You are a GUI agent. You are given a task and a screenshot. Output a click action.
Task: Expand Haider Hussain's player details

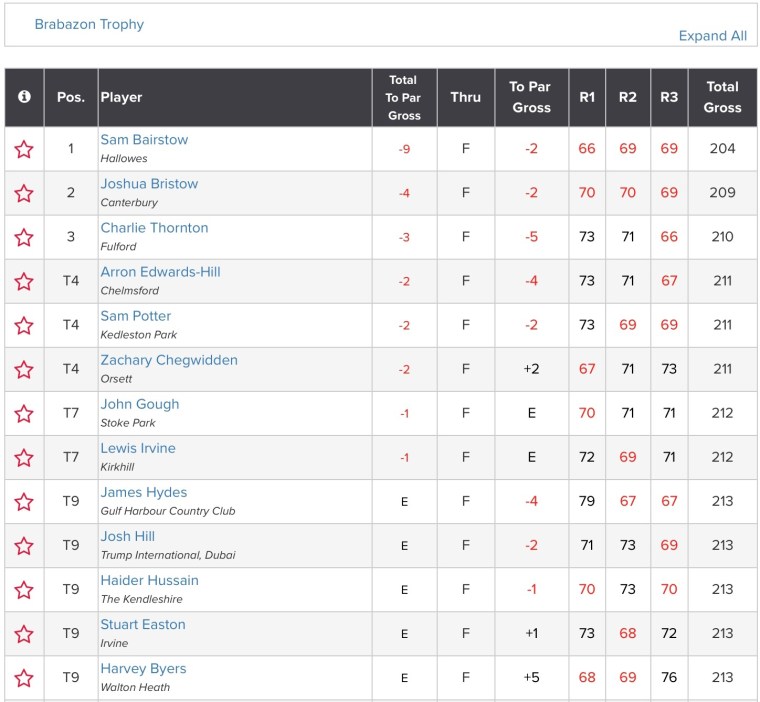[x=149, y=580]
